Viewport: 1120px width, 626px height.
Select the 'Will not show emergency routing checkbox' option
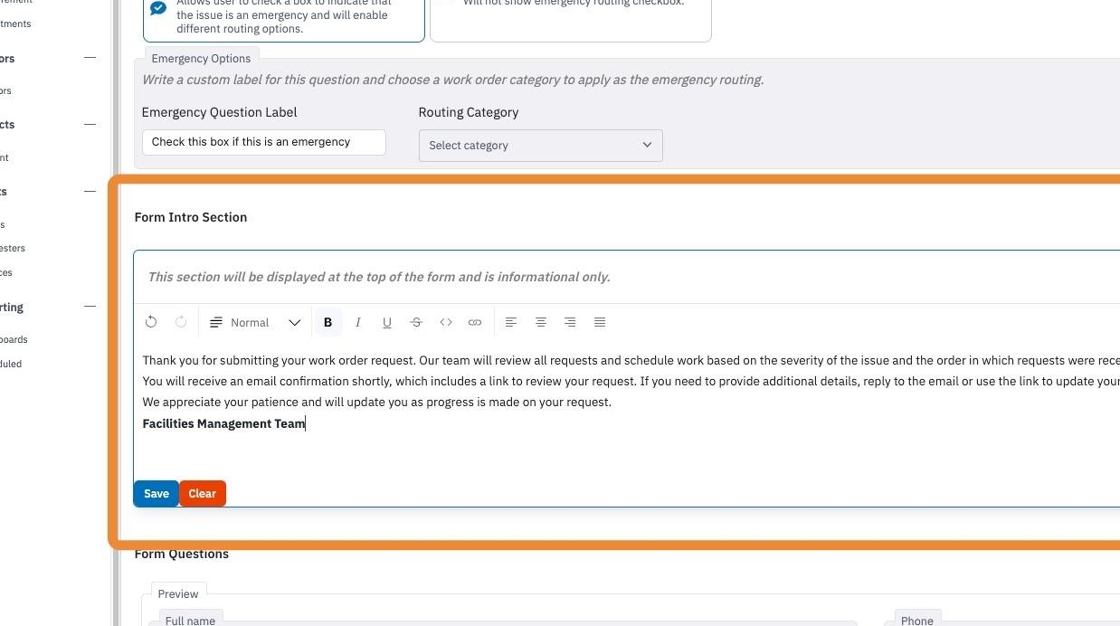click(x=571, y=19)
